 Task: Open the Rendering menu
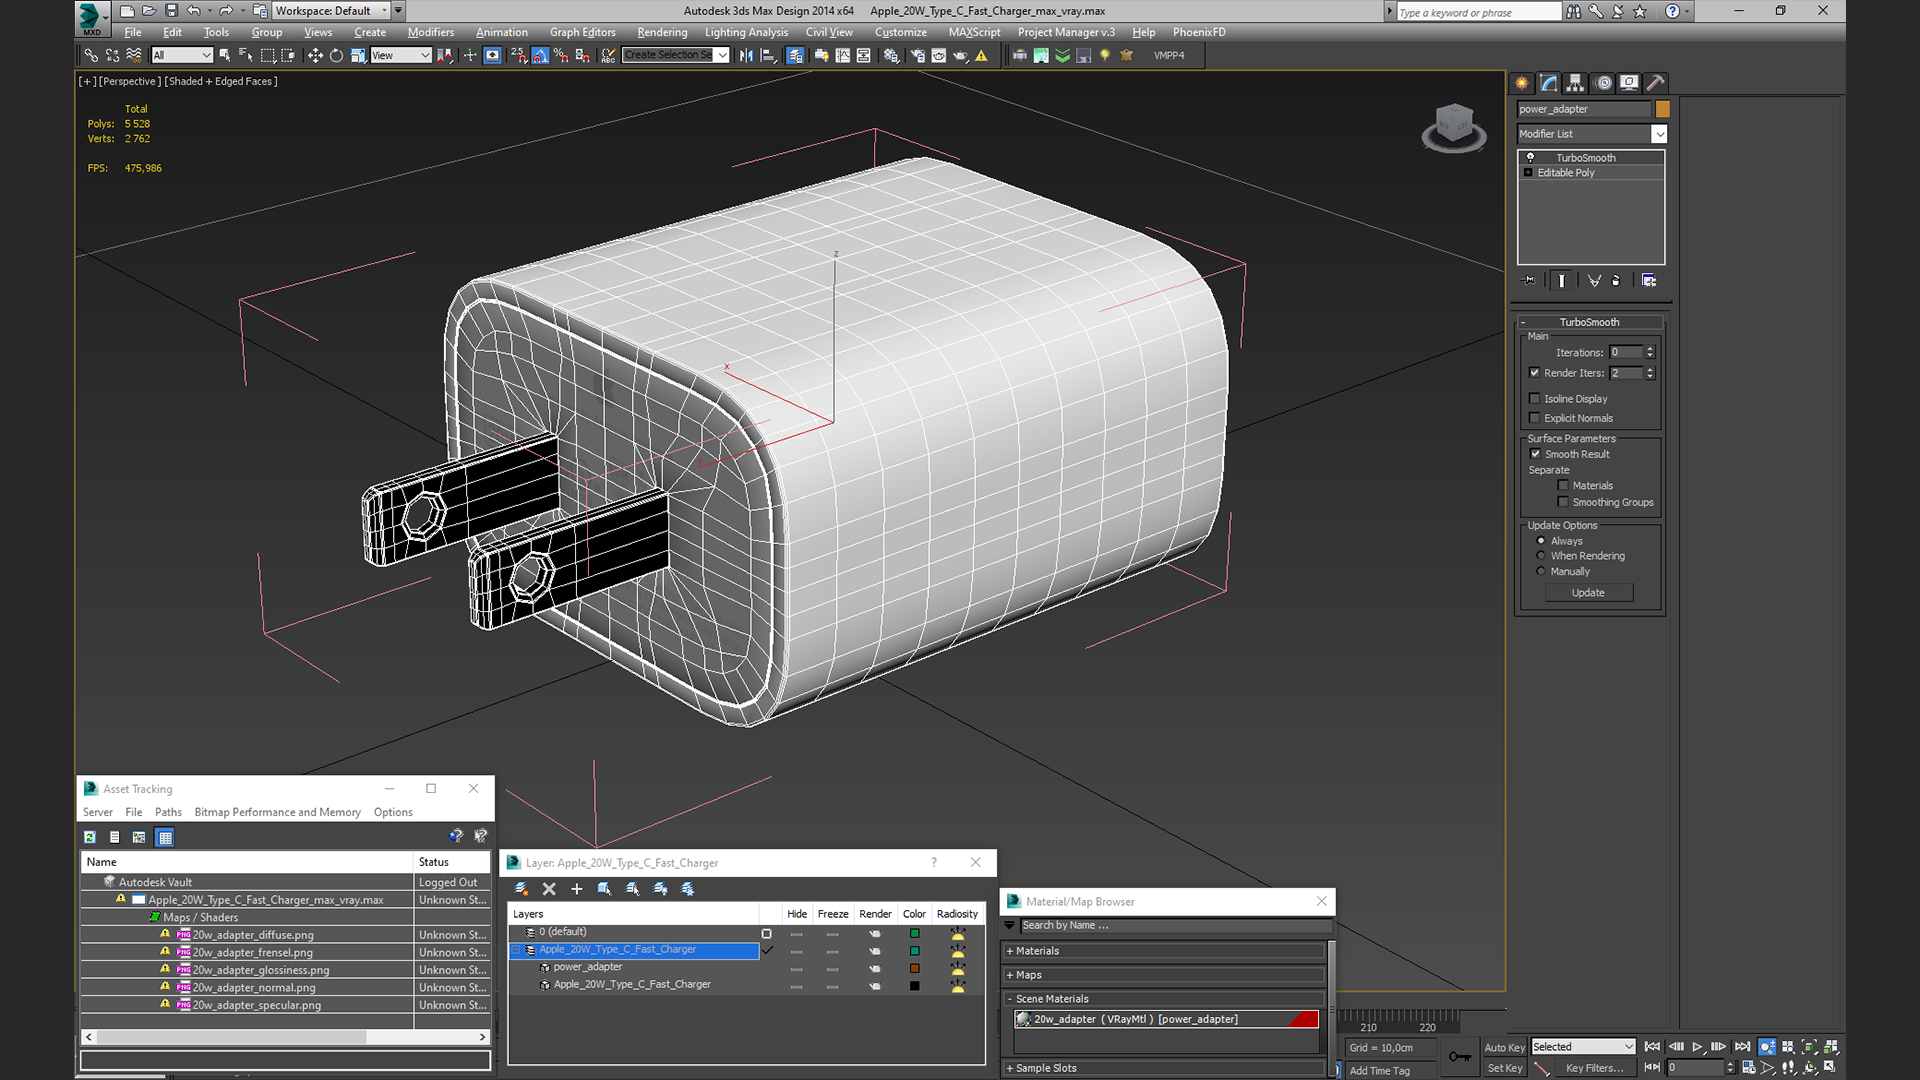(x=662, y=32)
